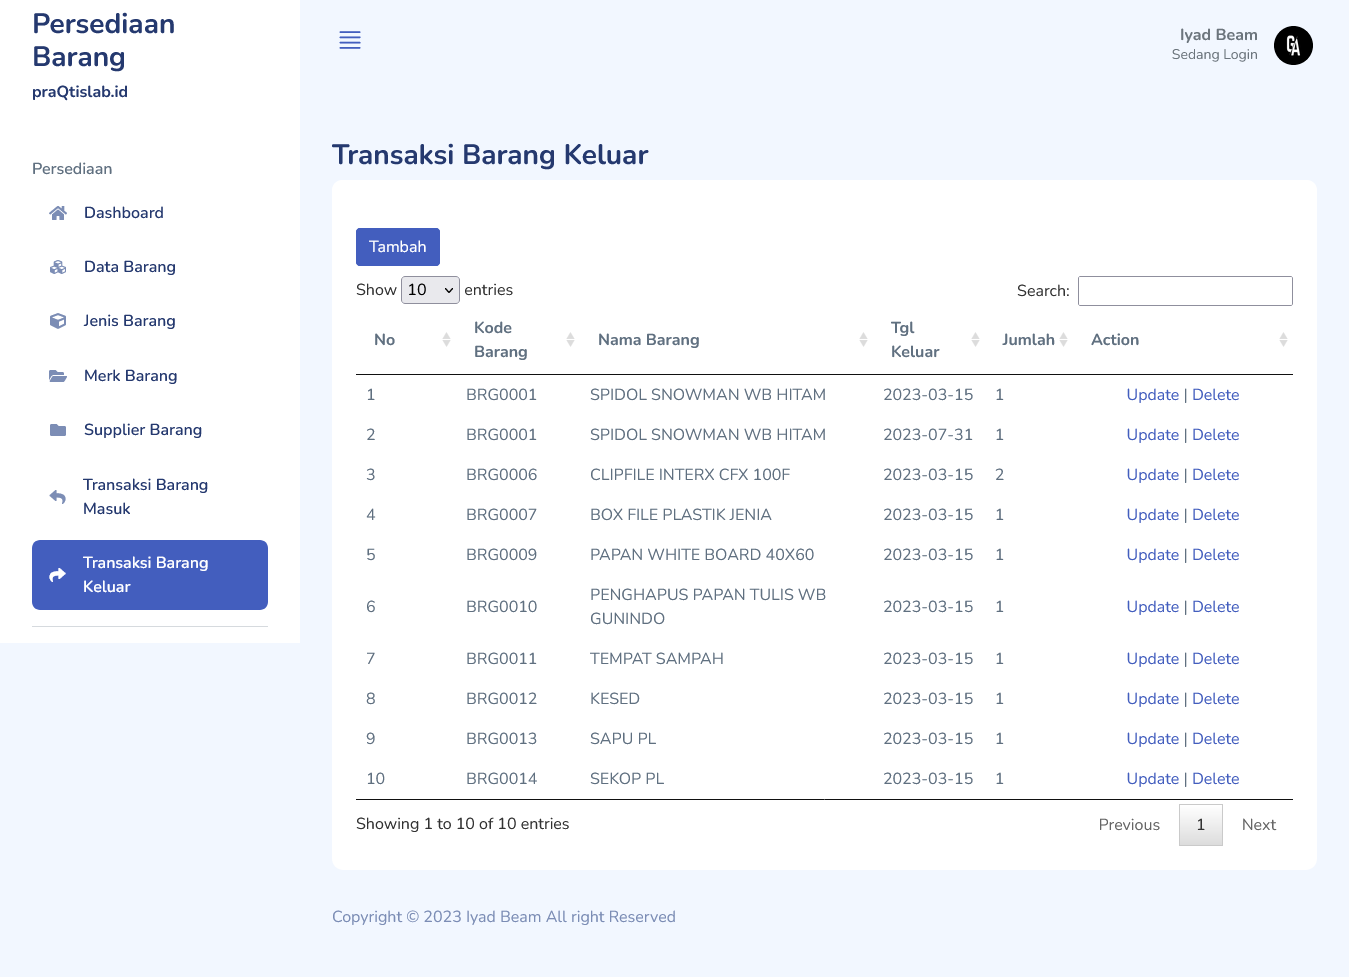1349x977 pixels.
Task: Click the Data Barang cubes icon
Action: pos(58,267)
